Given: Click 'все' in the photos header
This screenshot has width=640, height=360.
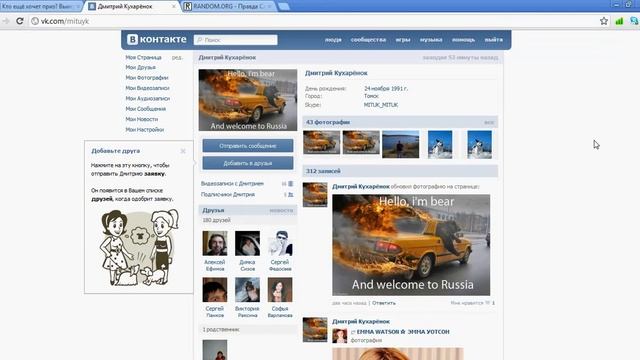Looking at the screenshot, I should pyautogui.click(x=489, y=122).
